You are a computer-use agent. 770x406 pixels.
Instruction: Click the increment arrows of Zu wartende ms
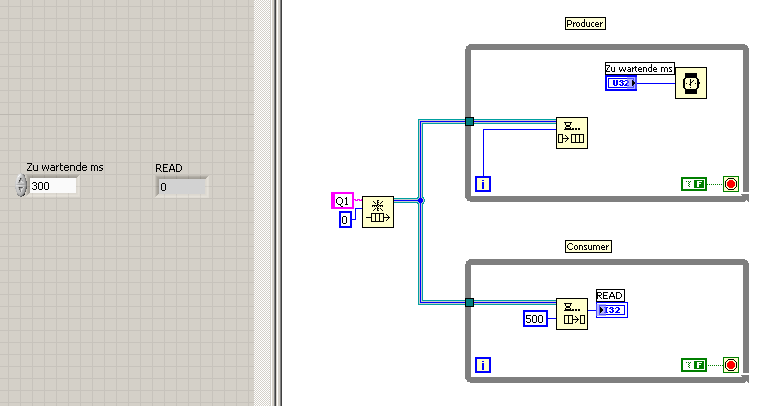21,186
